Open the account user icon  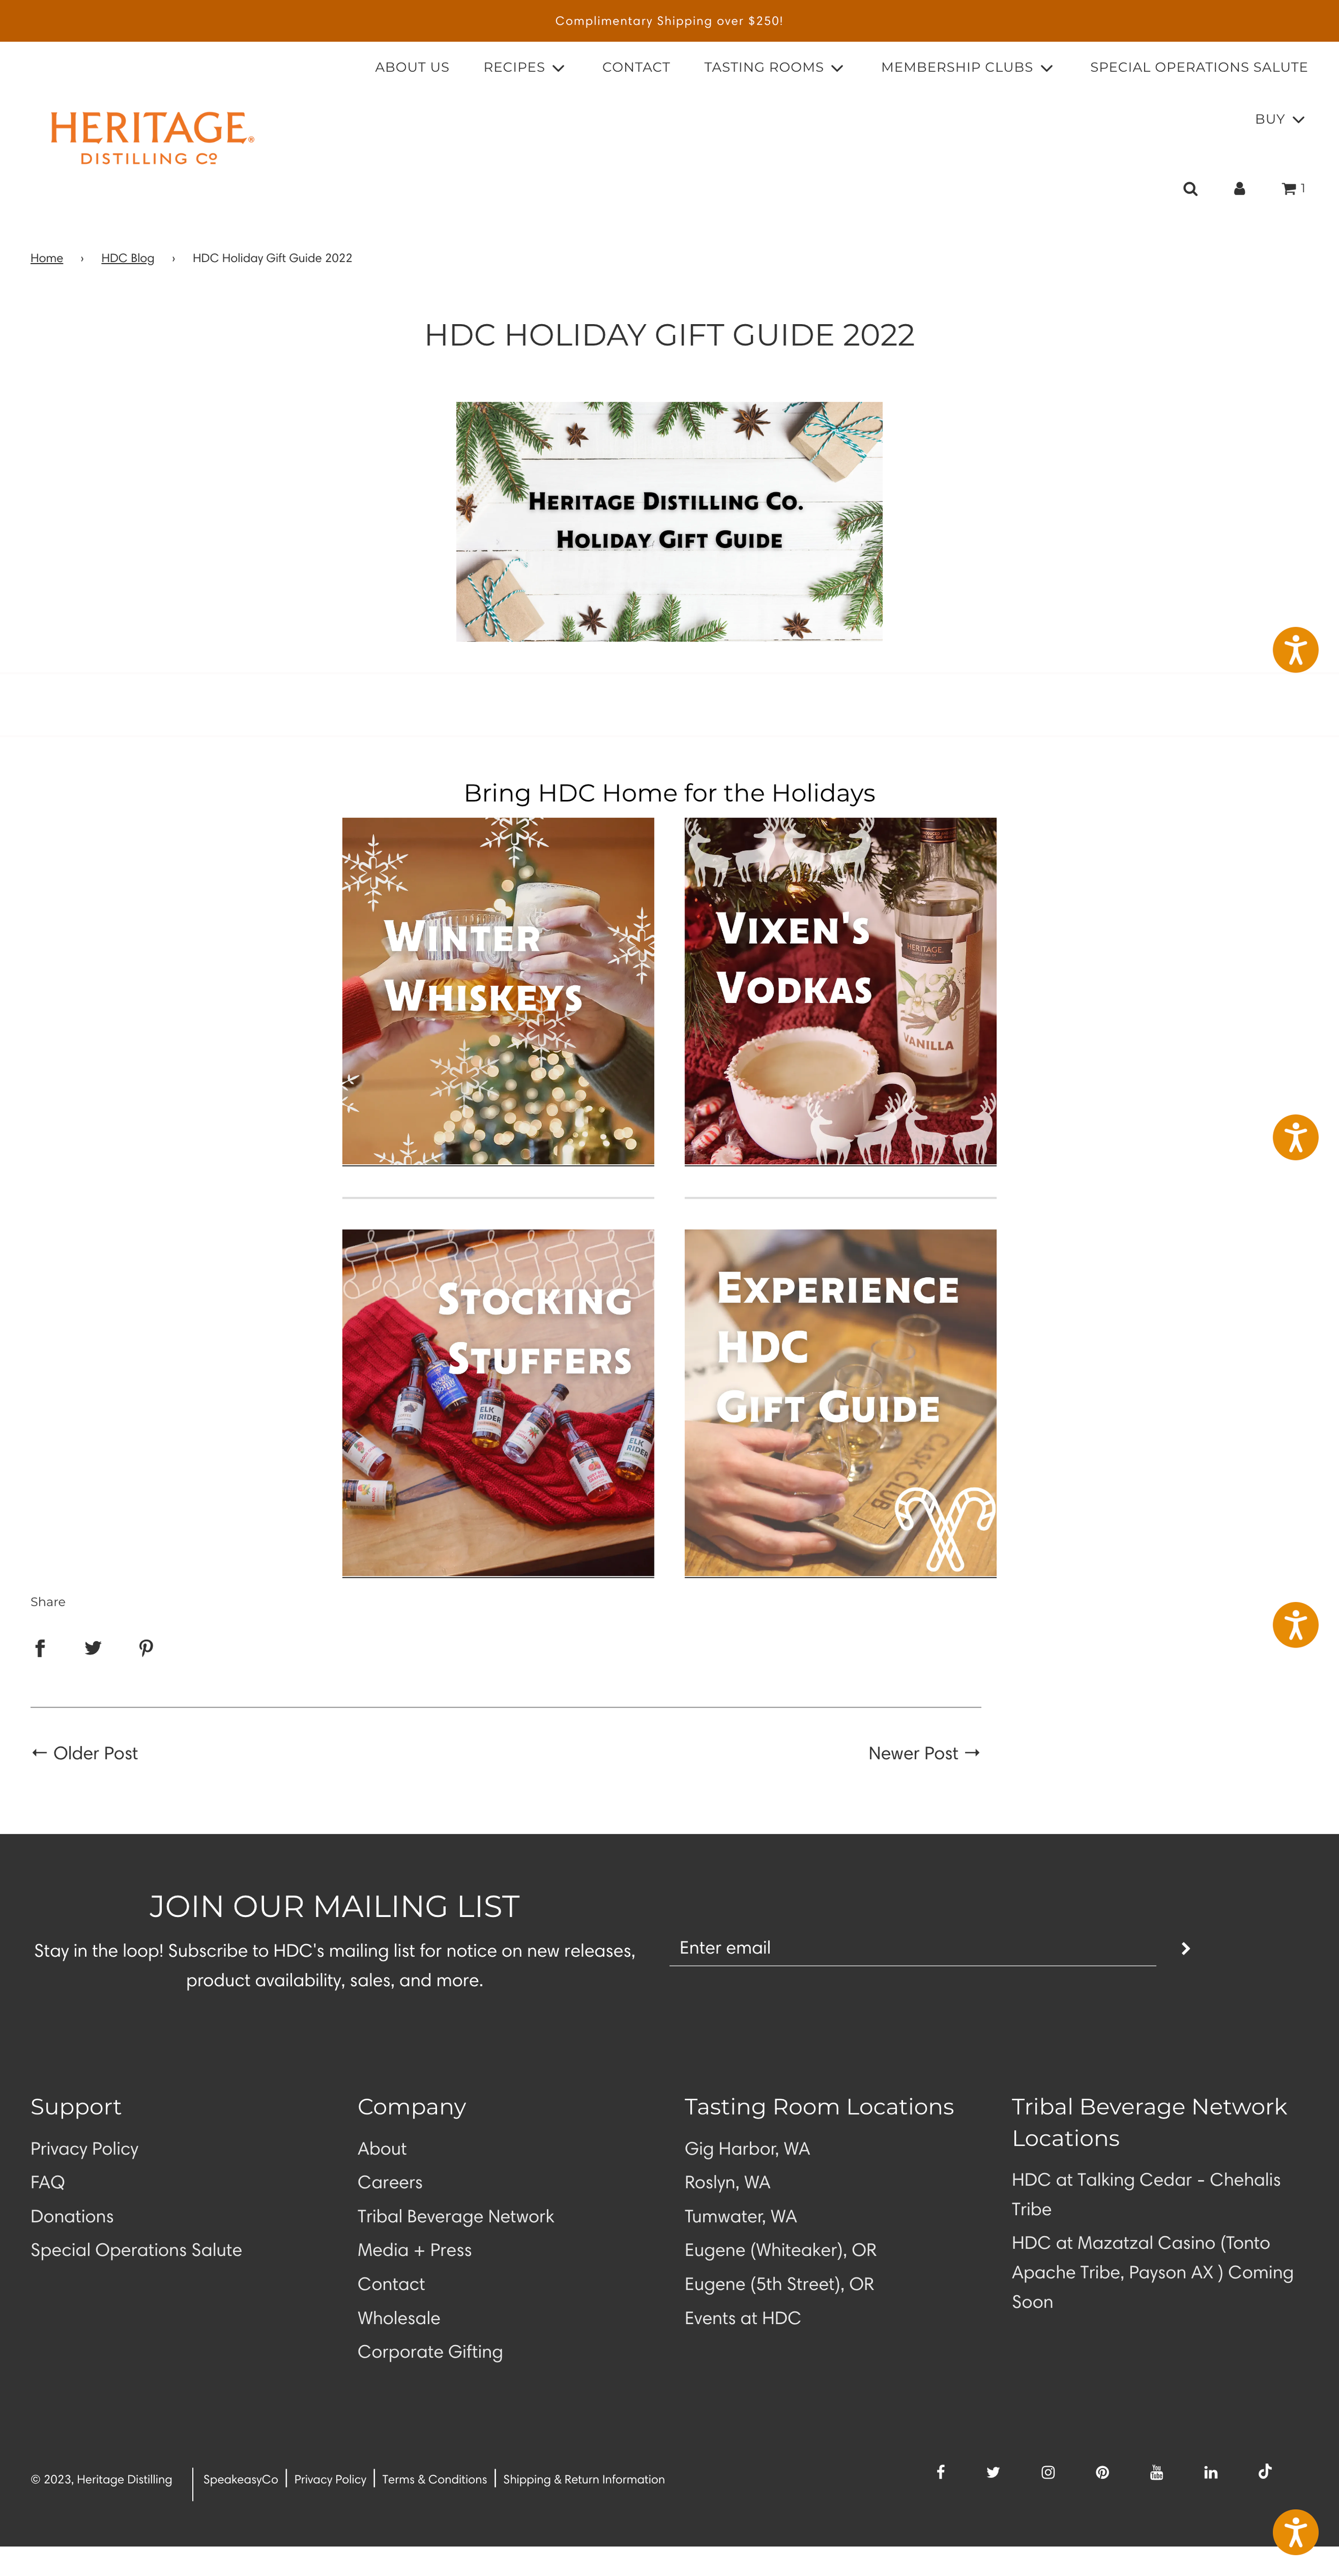(1239, 189)
